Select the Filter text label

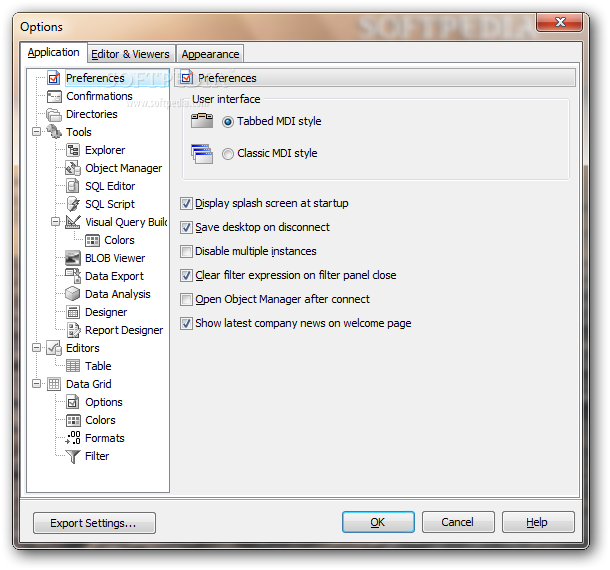[x=97, y=456]
